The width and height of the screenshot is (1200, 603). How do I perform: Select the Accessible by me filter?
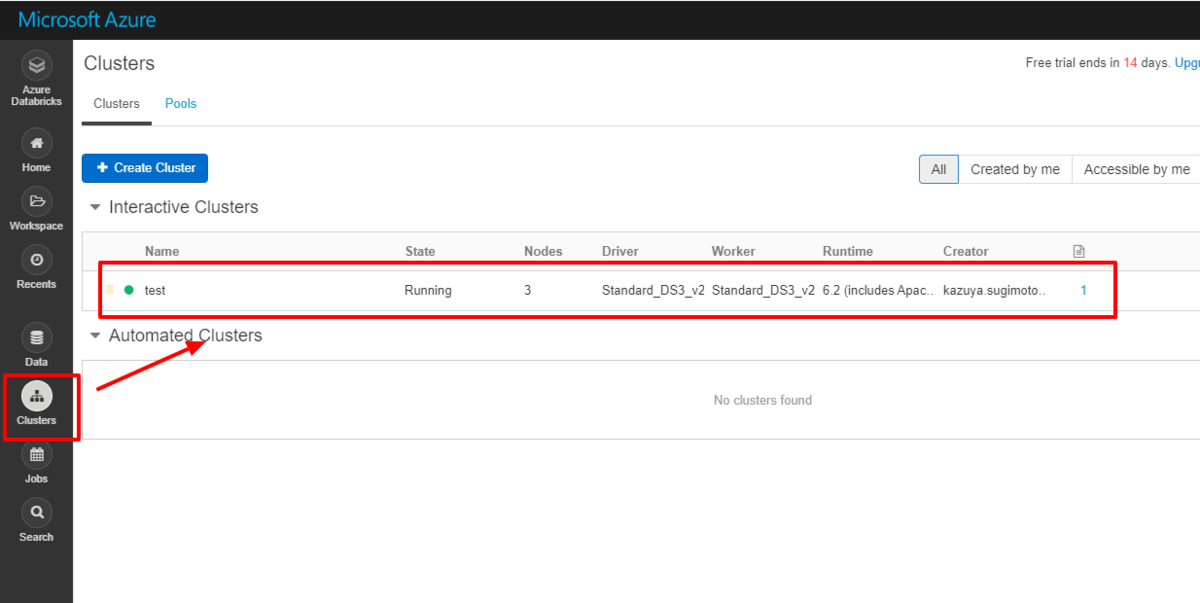coord(1136,169)
